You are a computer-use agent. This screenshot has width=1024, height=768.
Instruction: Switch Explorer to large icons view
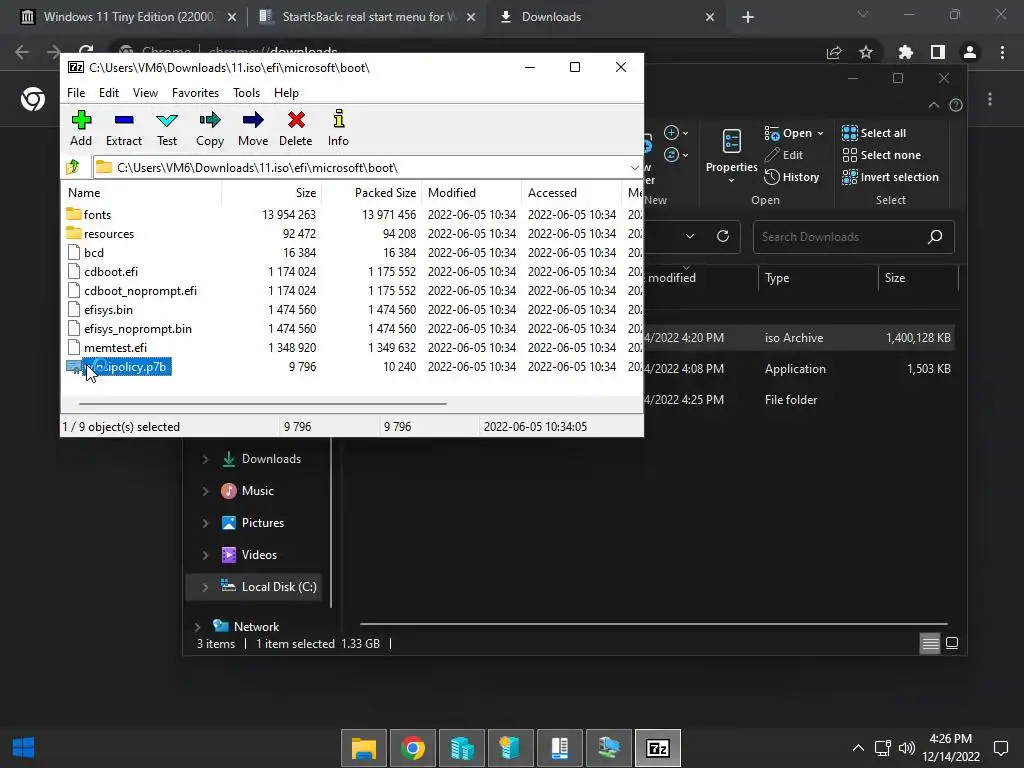[x=952, y=644]
